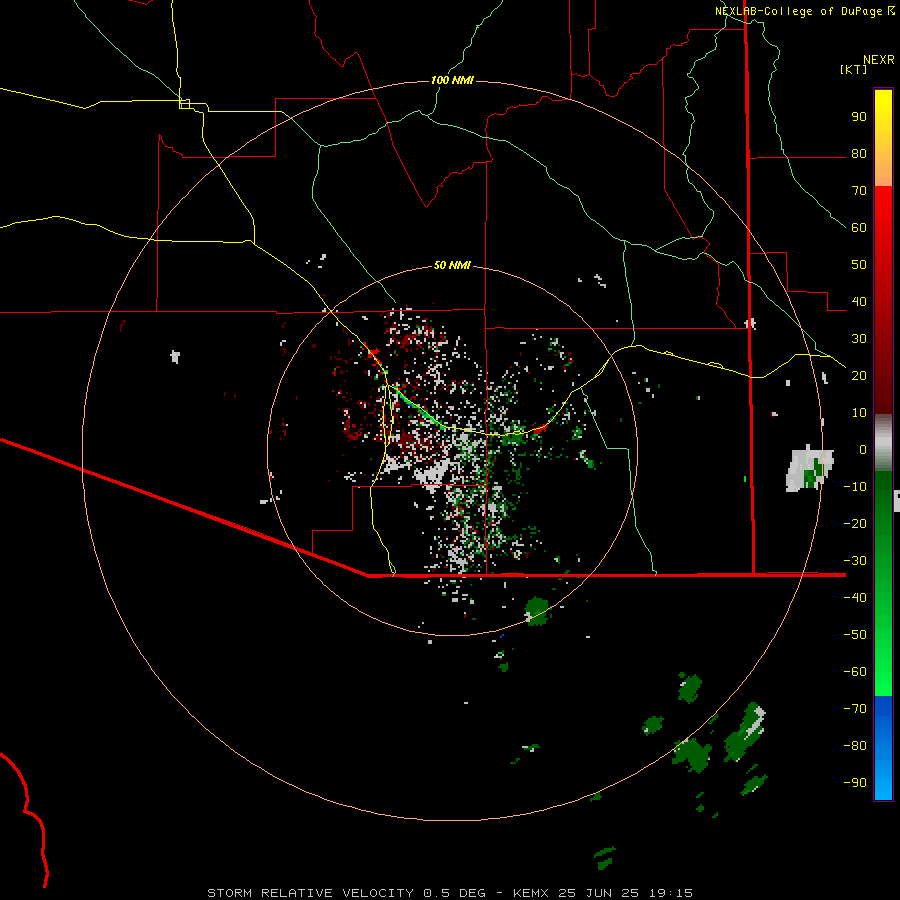The image size is (900, 900).
Task: Click the positive 10 scale label
Action: point(859,413)
